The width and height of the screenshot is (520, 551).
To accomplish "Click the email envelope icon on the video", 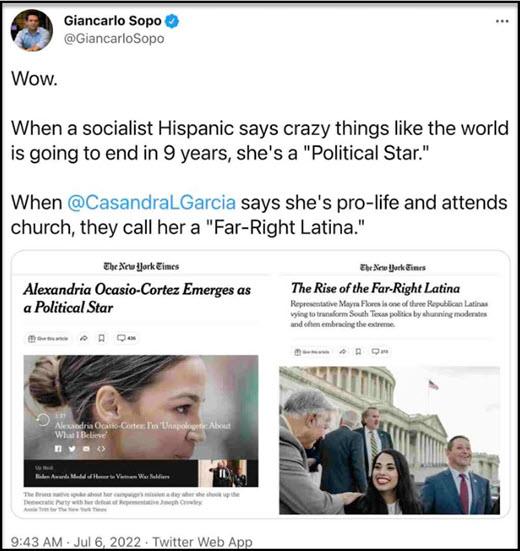I will [x=86, y=449].
